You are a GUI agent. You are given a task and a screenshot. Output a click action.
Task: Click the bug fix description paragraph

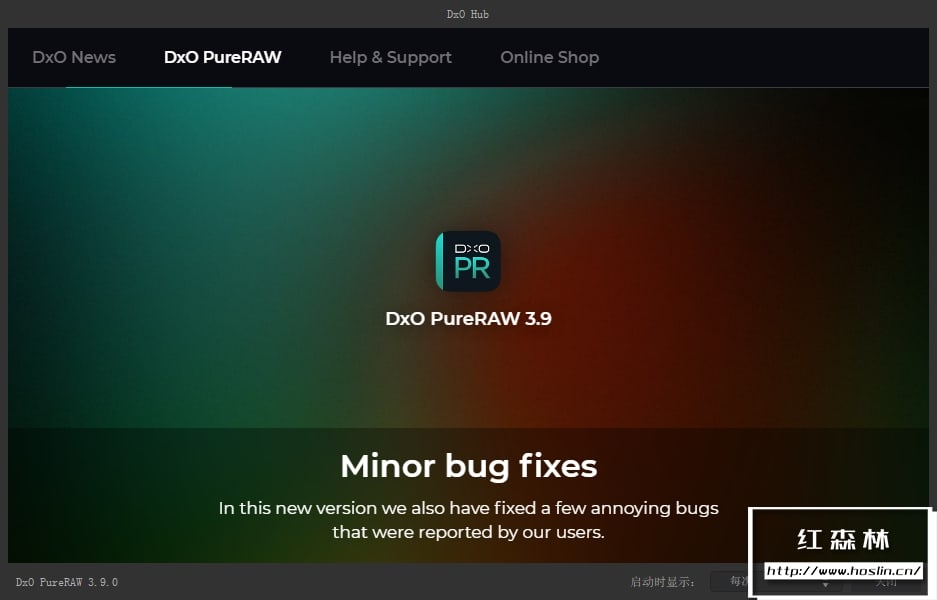[468, 520]
